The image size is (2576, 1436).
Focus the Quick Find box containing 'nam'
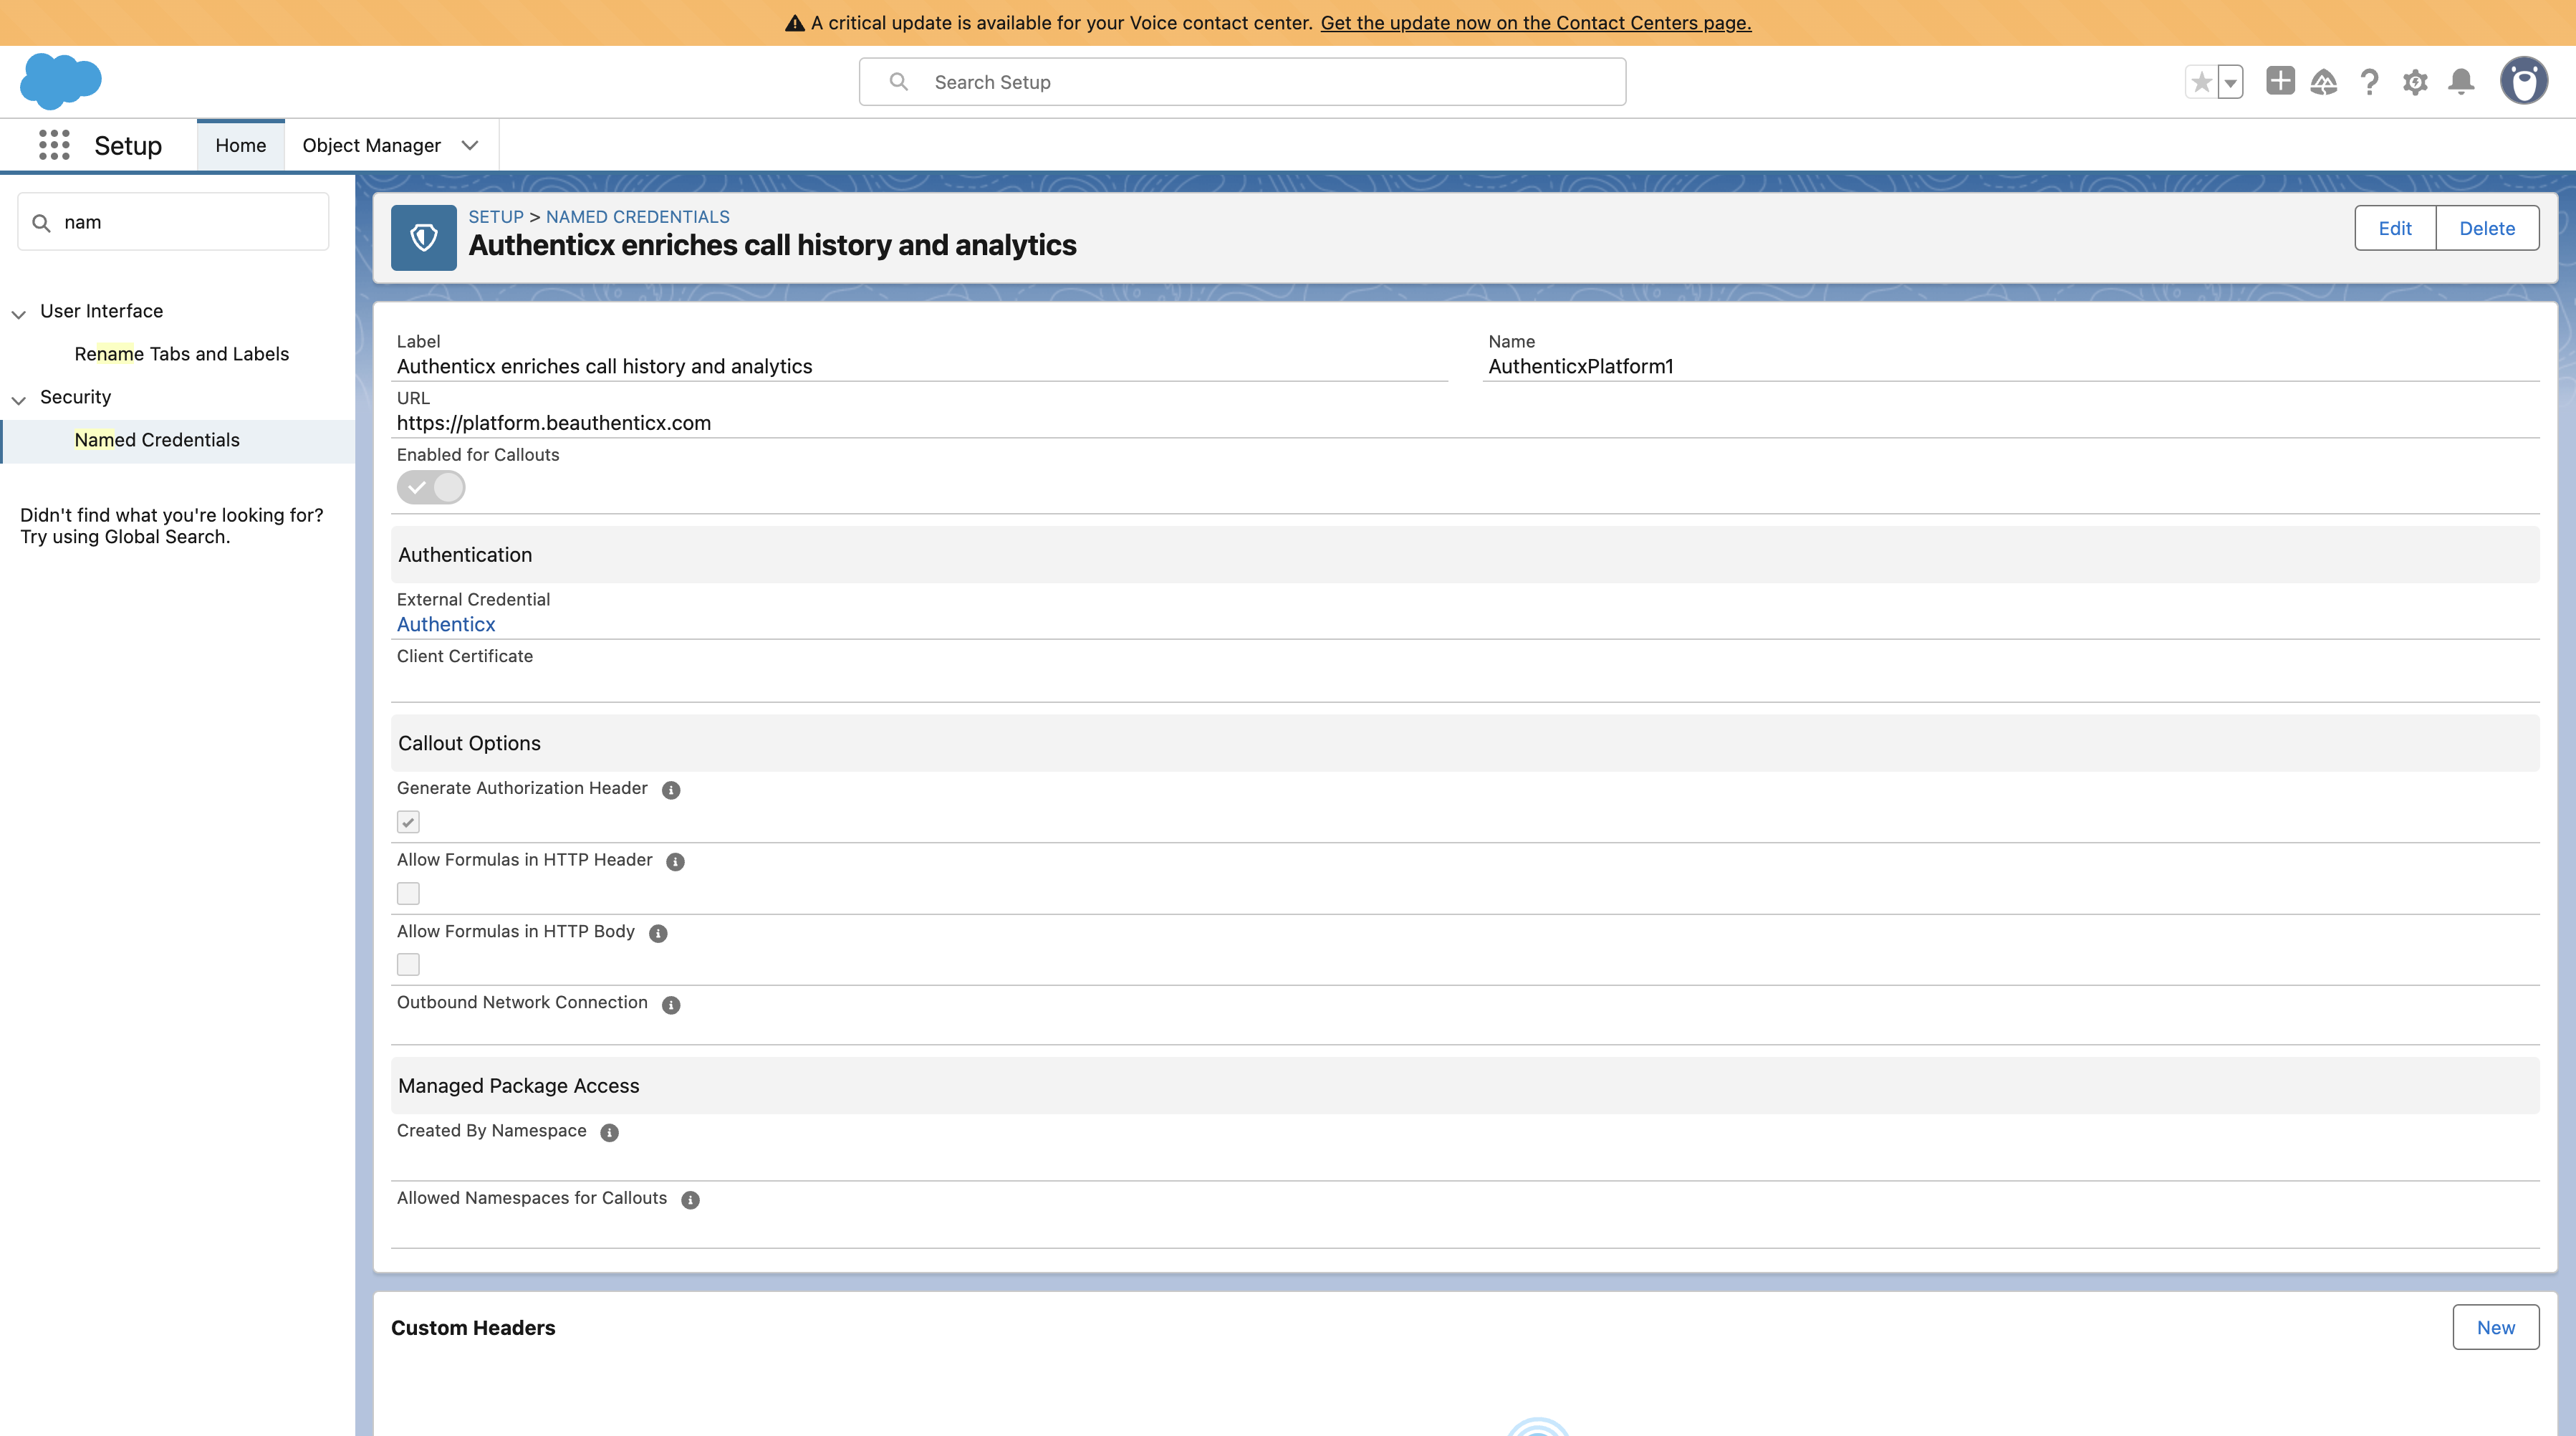[x=173, y=222]
